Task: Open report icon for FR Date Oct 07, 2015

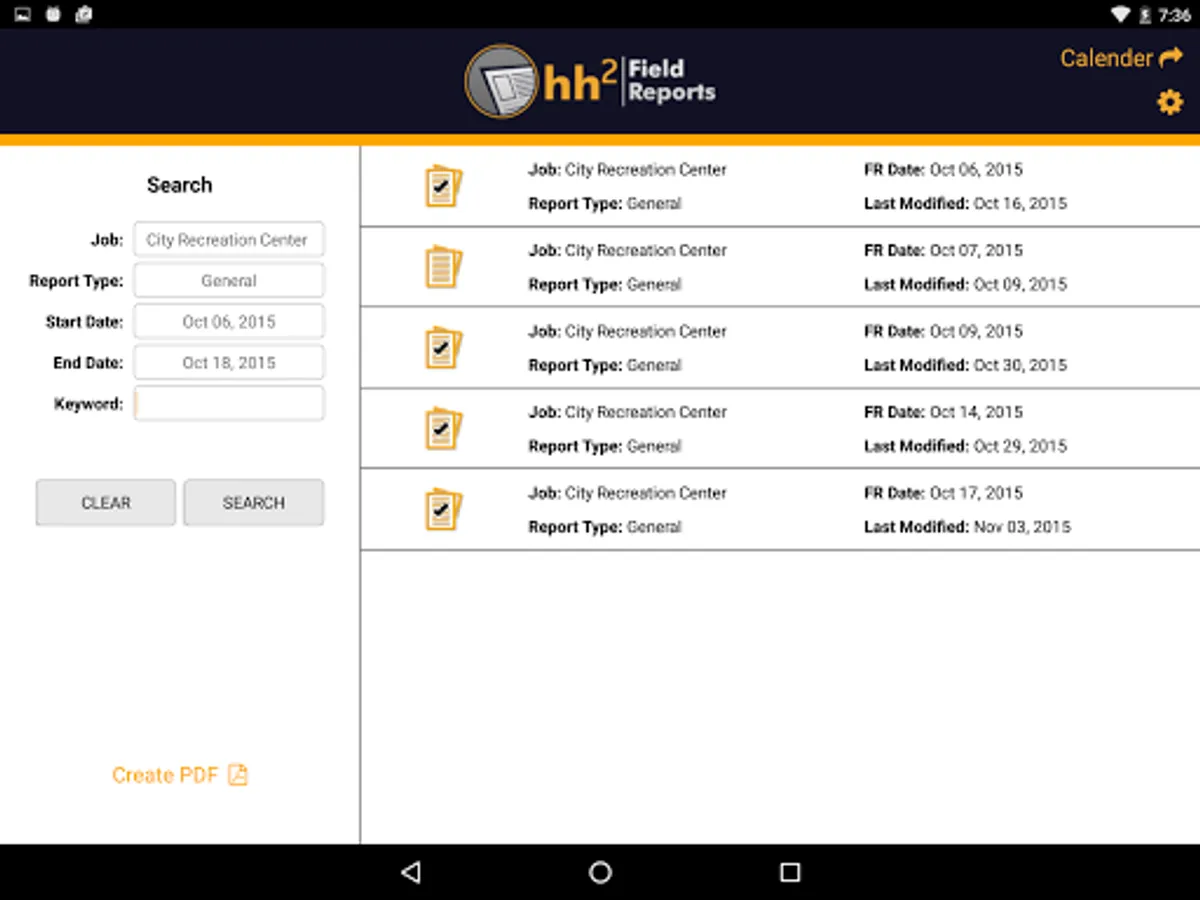Action: (x=443, y=267)
